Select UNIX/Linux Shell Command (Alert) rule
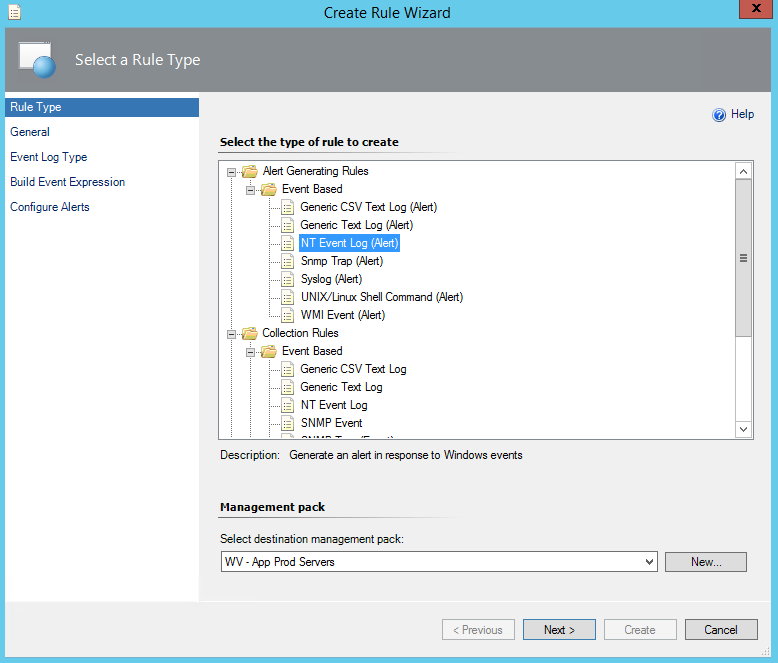This screenshot has width=778, height=663. 381,297
